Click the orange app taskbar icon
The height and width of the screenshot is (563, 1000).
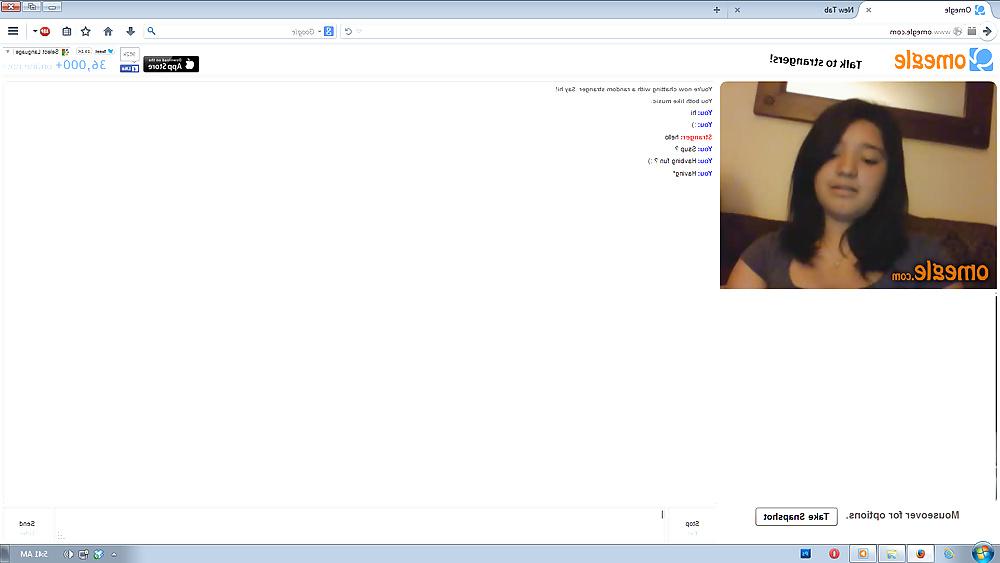pyautogui.click(x=863, y=553)
